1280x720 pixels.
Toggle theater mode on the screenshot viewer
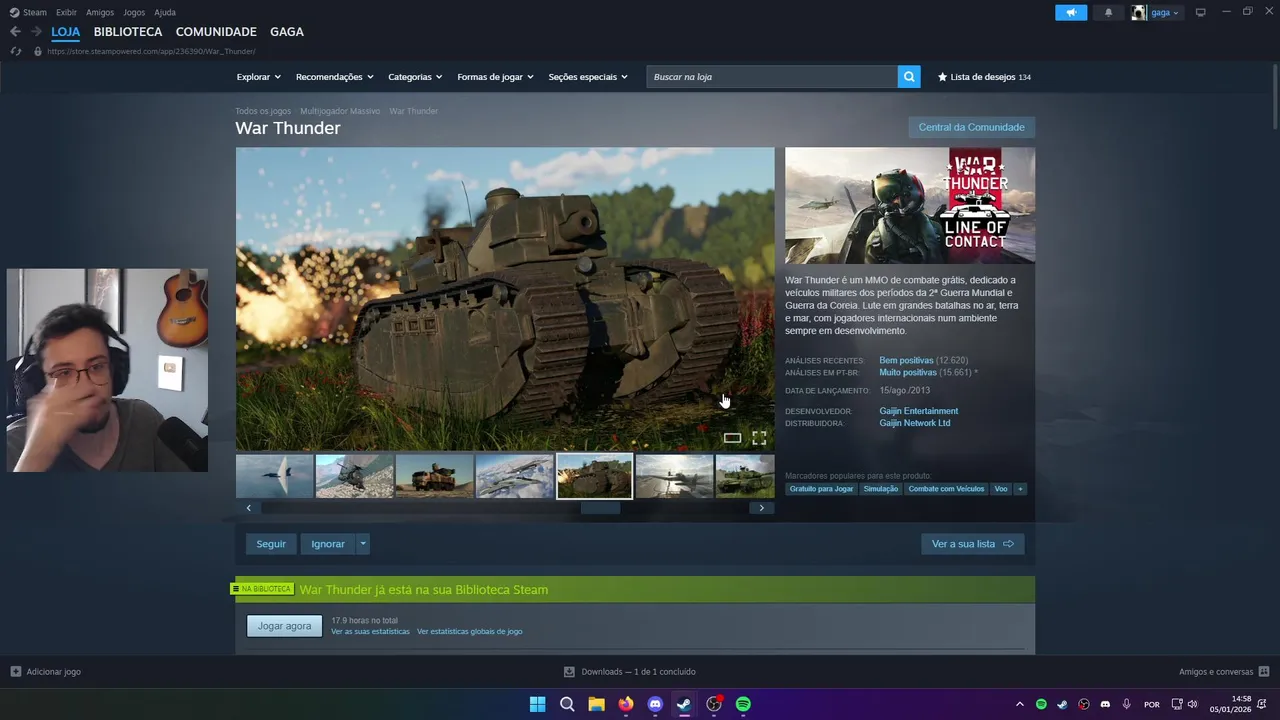732,438
